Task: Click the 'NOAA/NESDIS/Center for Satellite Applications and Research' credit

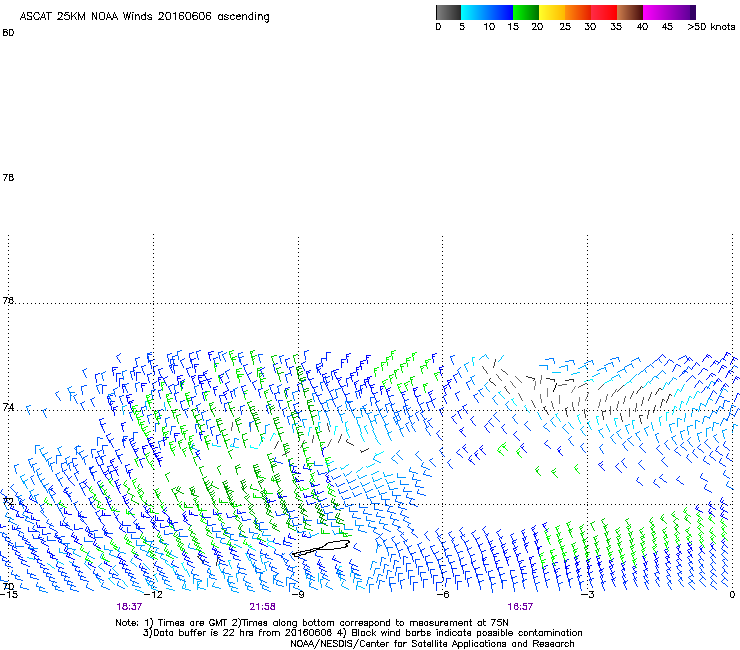Action: click(432, 644)
